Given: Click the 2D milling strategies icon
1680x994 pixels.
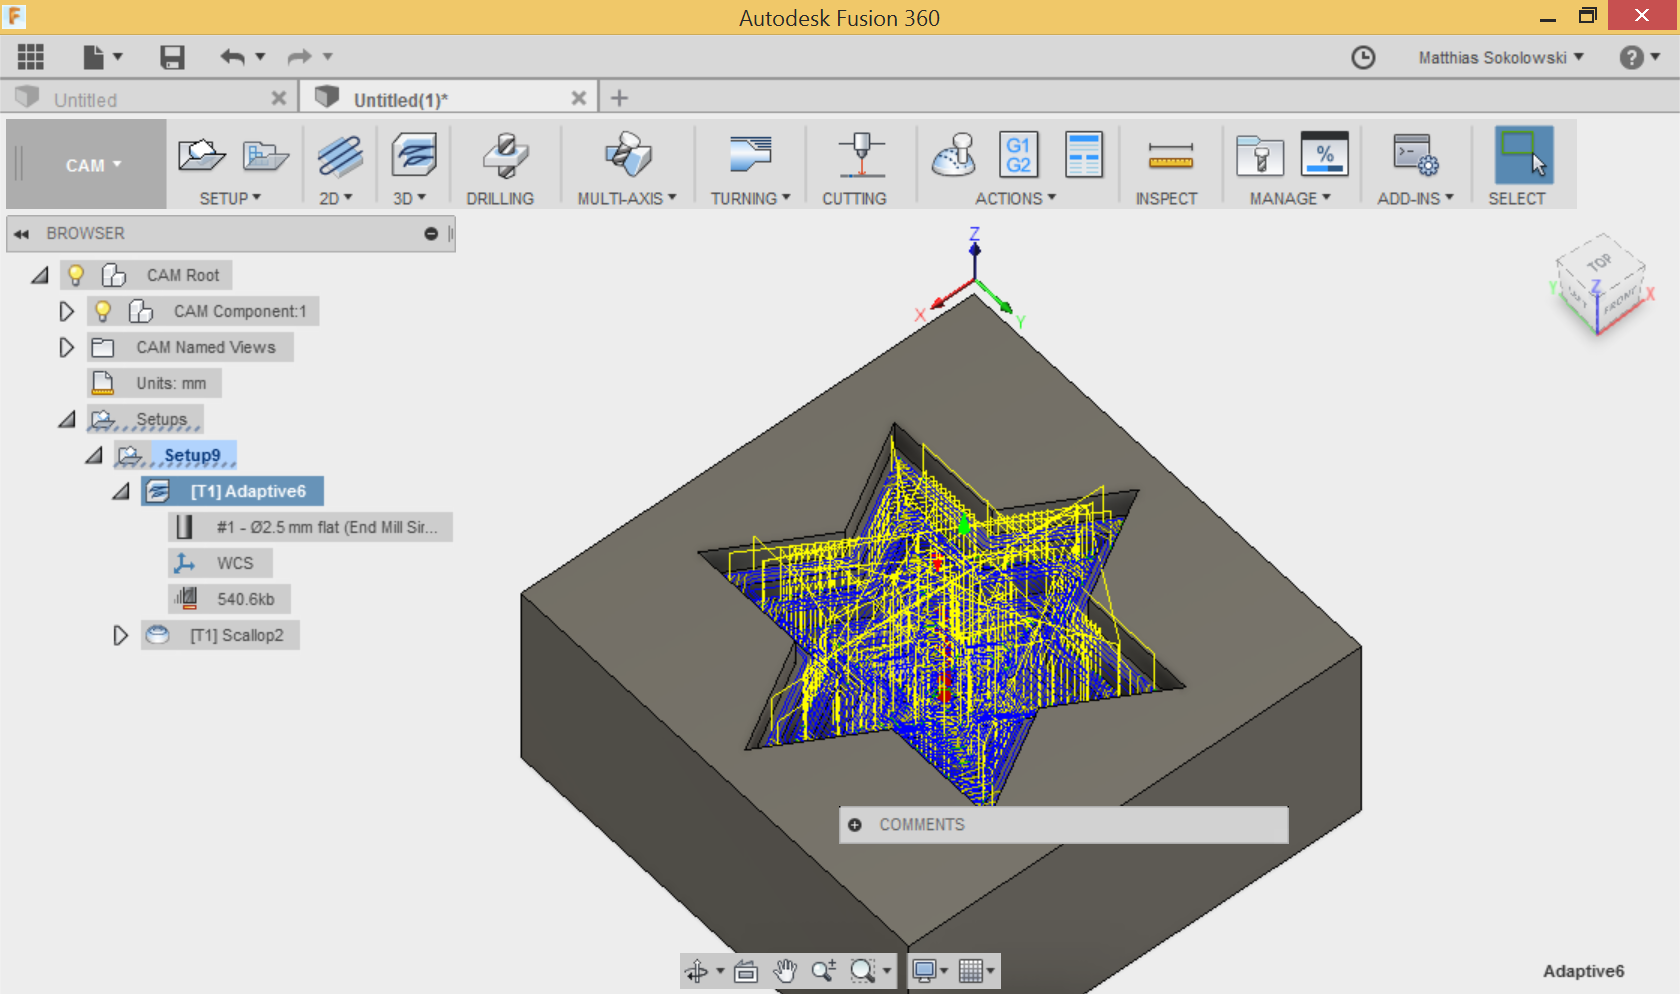Looking at the screenshot, I should pyautogui.click(x=340, y=156).
